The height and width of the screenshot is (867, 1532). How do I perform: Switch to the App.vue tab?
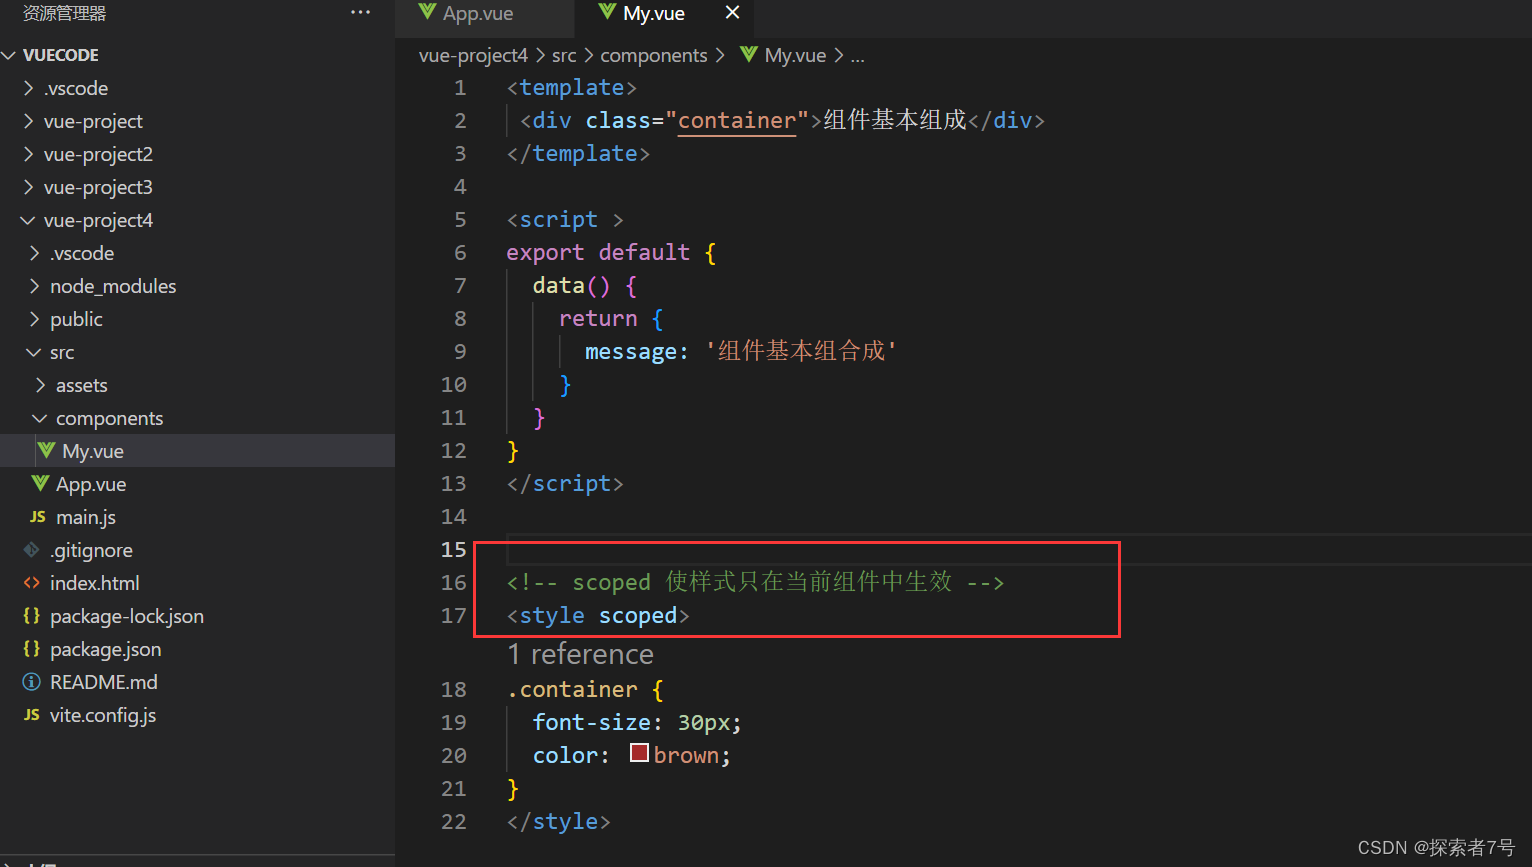click(478, 13)
